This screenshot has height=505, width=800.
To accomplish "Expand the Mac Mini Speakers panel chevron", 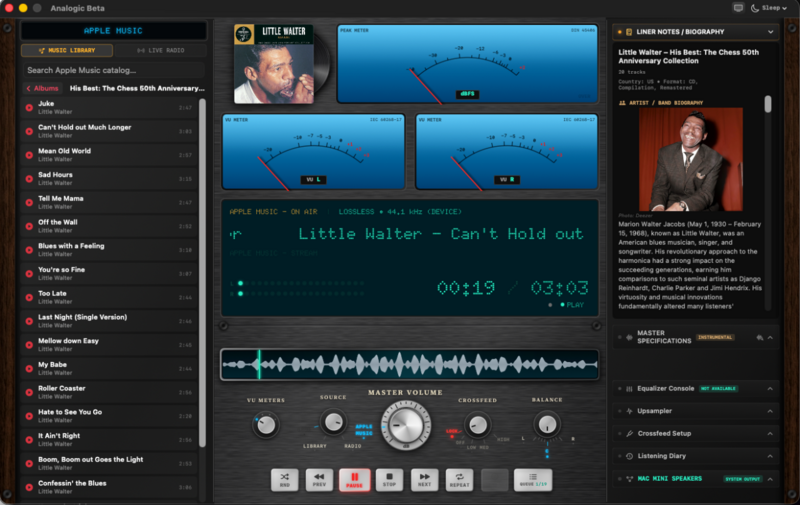I will pos(770,479).
